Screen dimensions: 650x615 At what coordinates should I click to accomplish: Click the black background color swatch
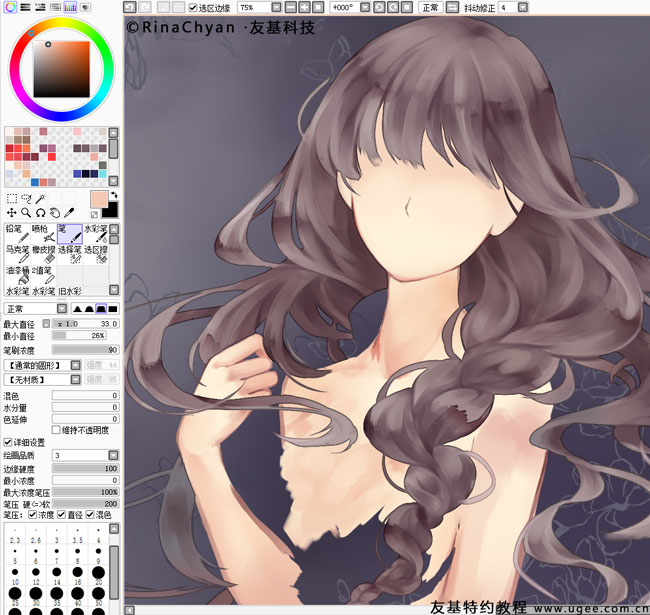(x=112, y=211)
